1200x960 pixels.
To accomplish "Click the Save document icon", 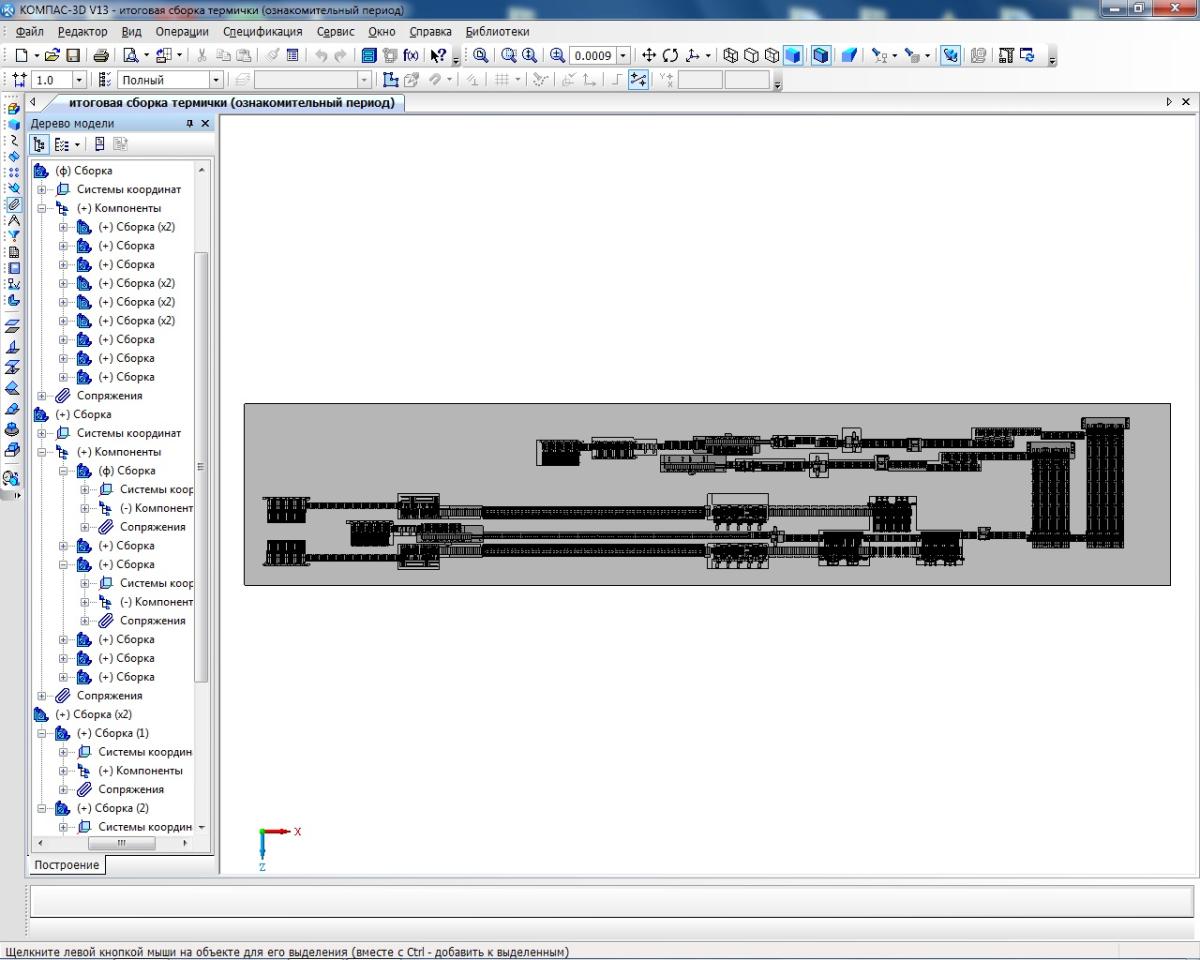I will click(73, 56).
